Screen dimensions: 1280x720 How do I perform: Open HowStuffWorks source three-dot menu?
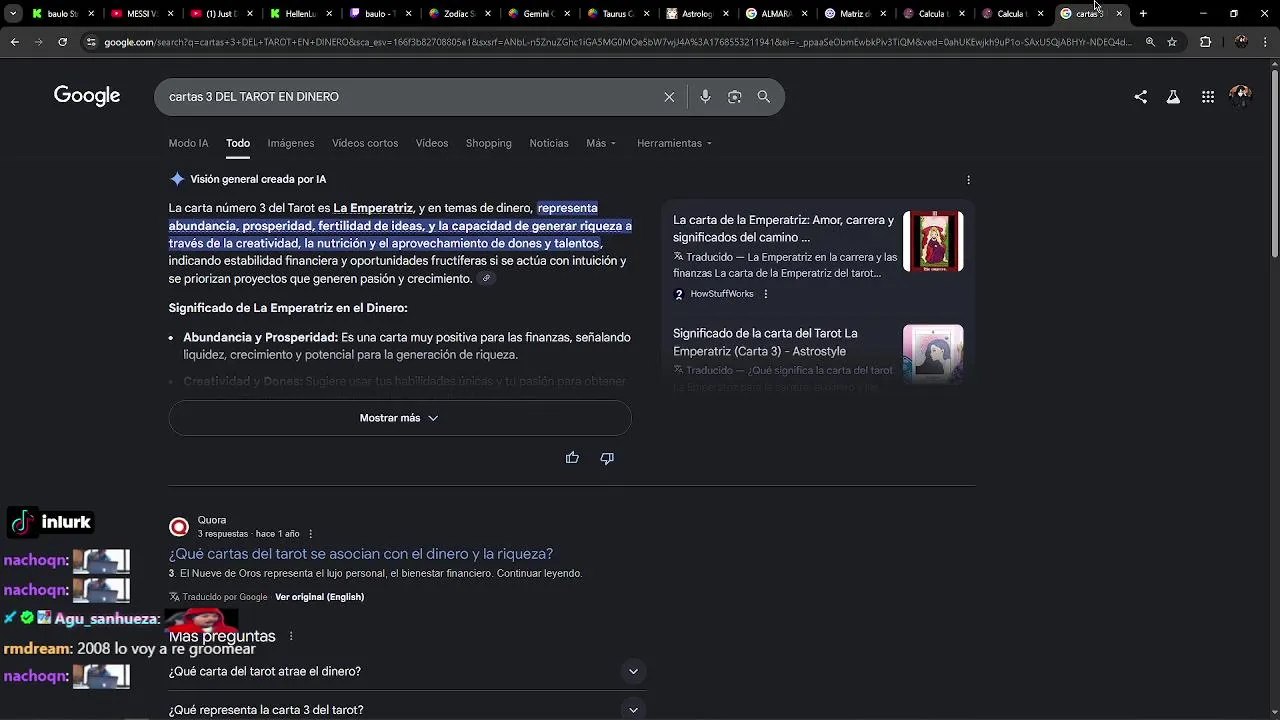coord(766,294)
